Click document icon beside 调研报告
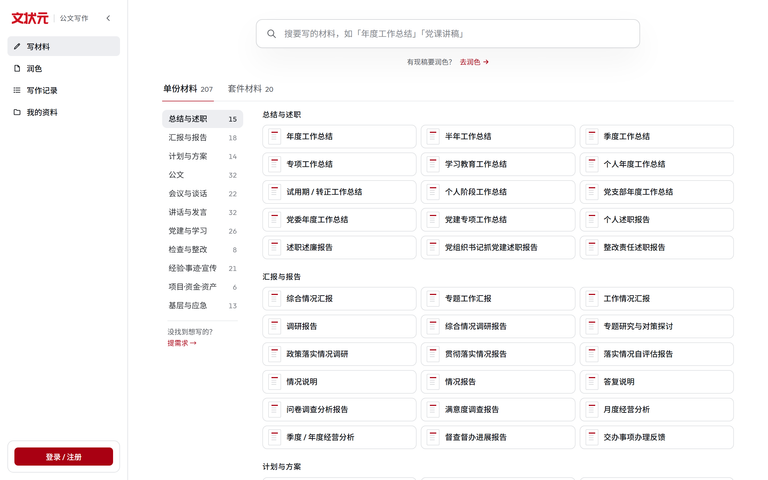The image size is (768, 480). point(274,326)
